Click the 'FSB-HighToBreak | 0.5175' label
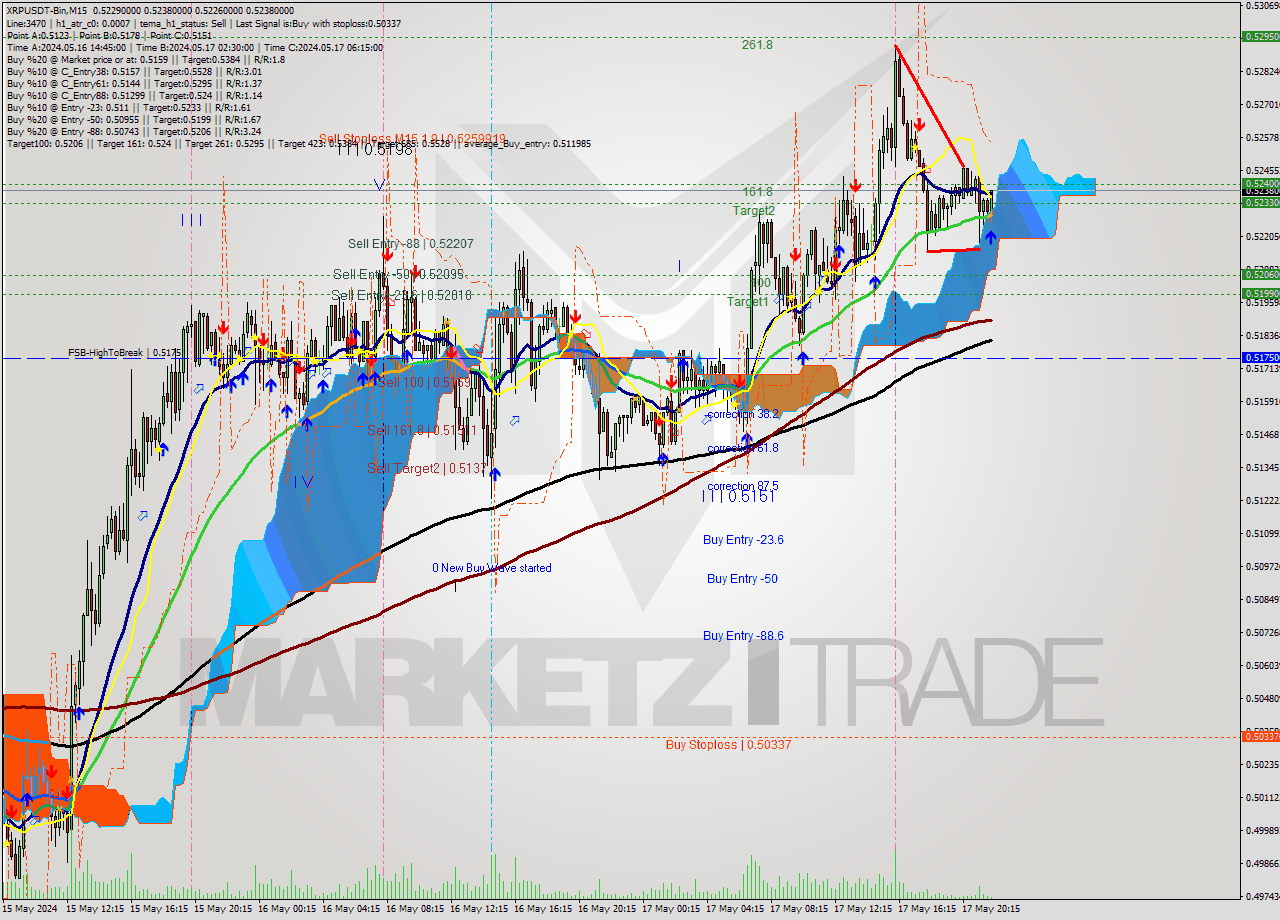The image size is (1280, 920). [125, 353]
